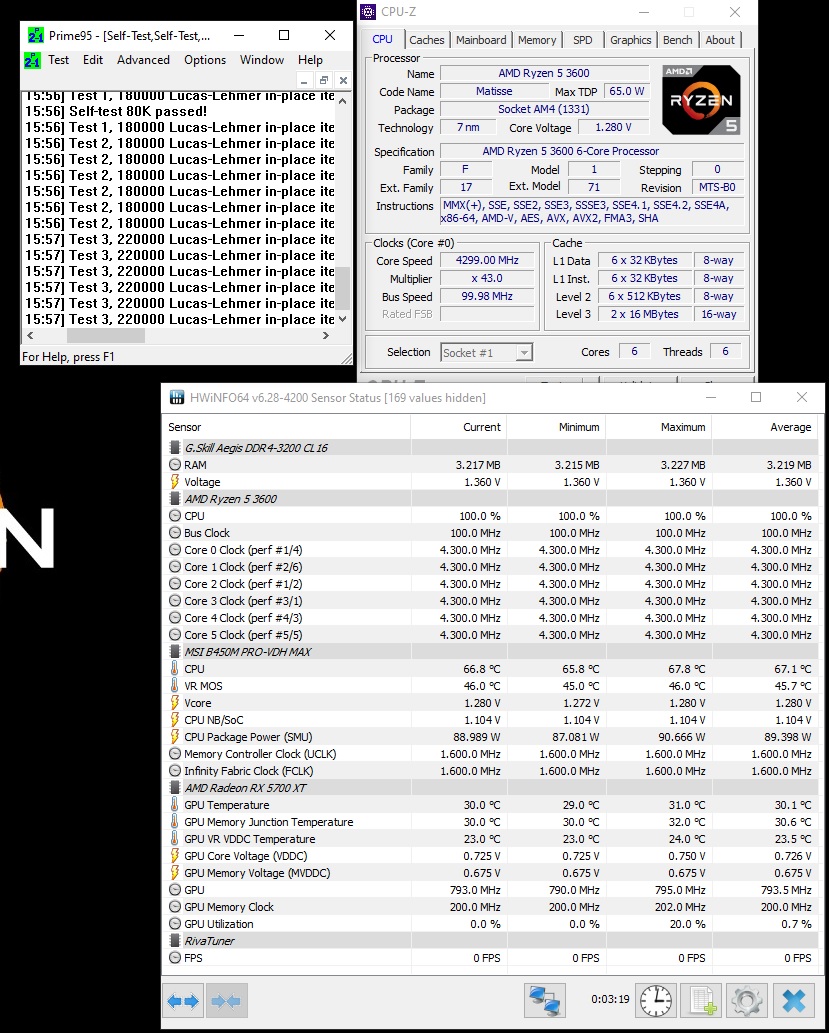This screenshot has height=1033, width=829.
Task: Click the Sensor column header in HWiNFO
Action: (x=286, y=427)
